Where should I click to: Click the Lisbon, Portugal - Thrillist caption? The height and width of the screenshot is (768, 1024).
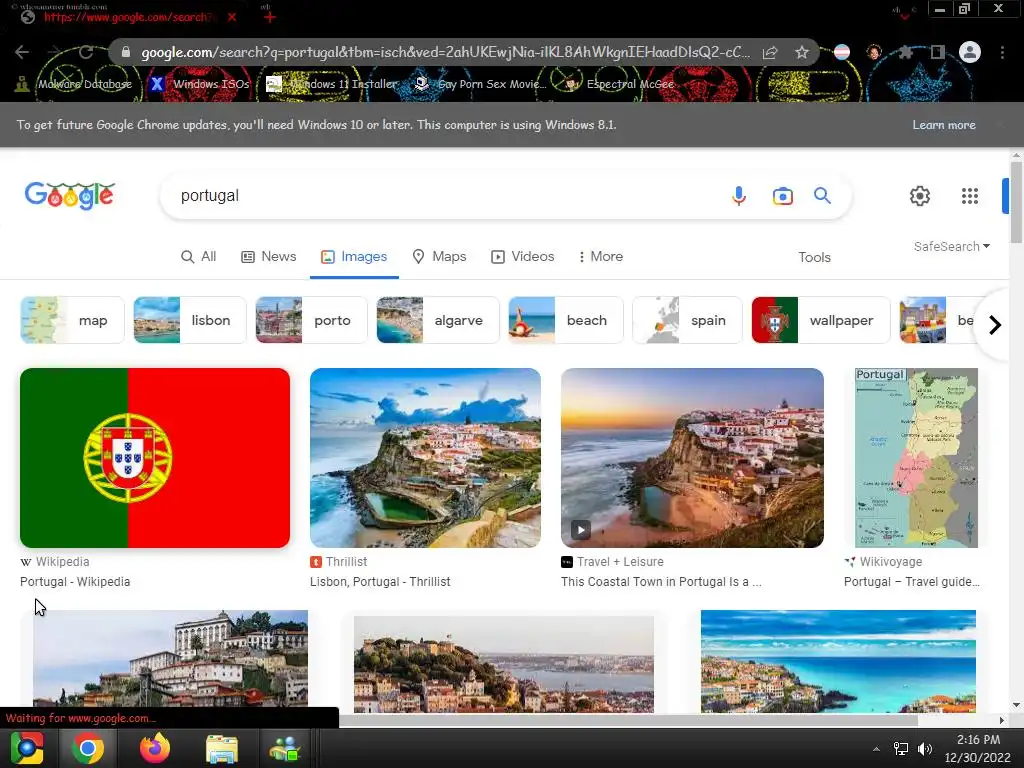click(380, 581)
